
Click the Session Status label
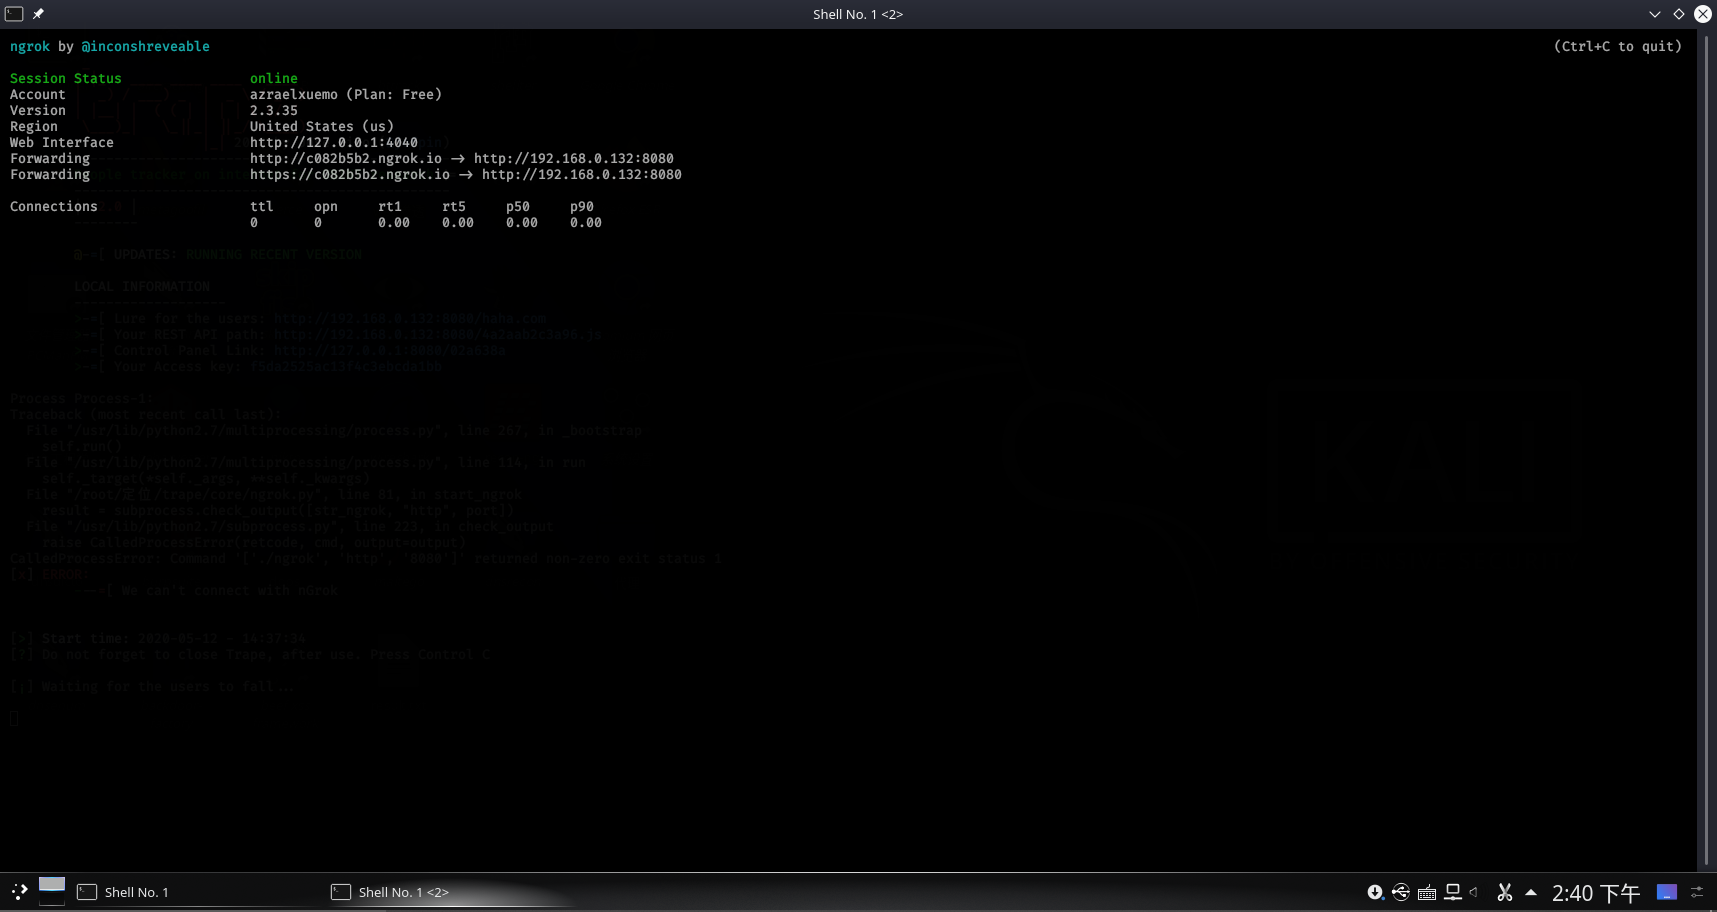pos(66,79)
